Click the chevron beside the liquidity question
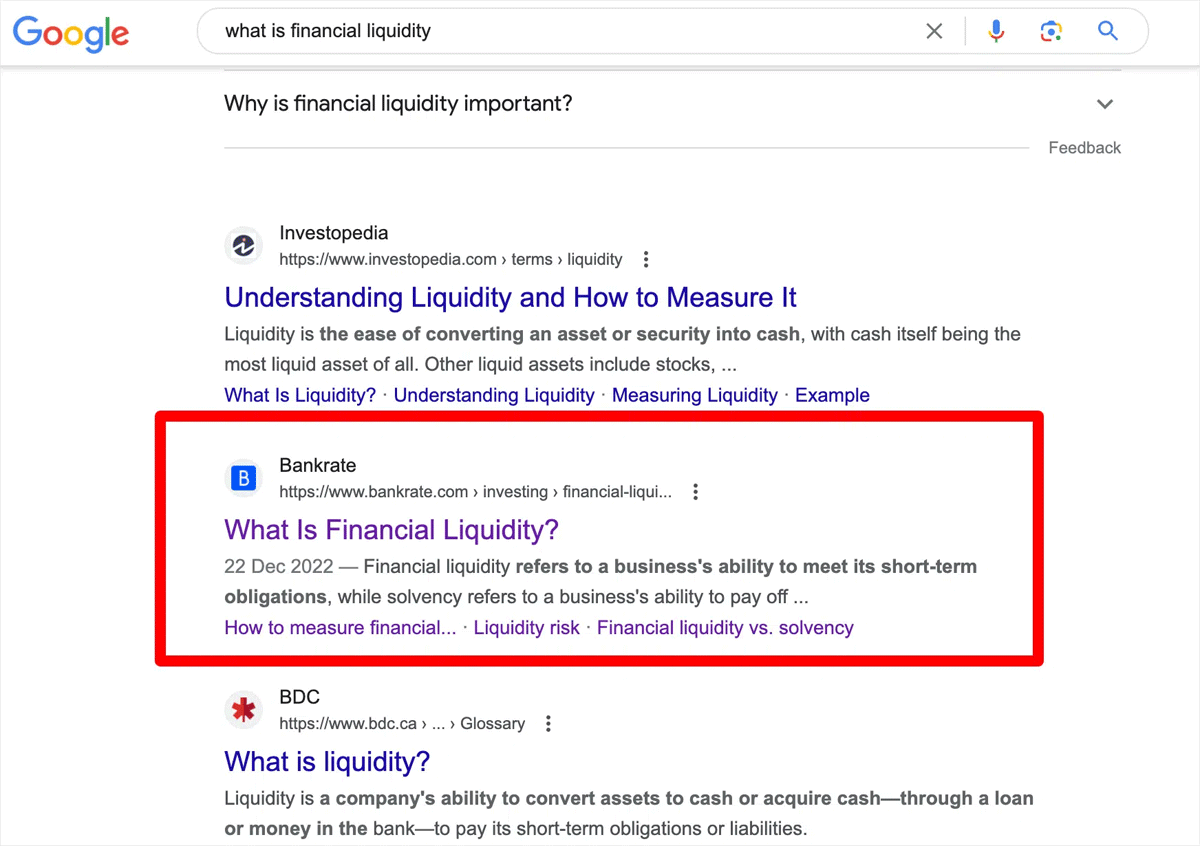Screen dimensions: 1200x846 coord(1105,104)
